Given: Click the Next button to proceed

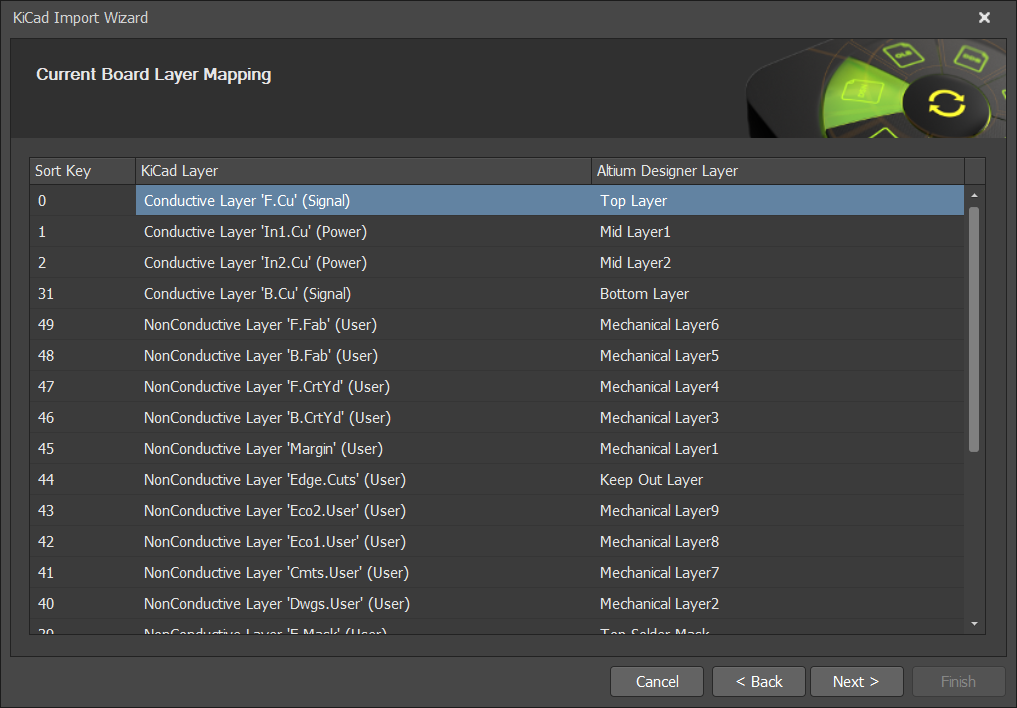Looking at the screenshot, I should [x=856, y=681].
